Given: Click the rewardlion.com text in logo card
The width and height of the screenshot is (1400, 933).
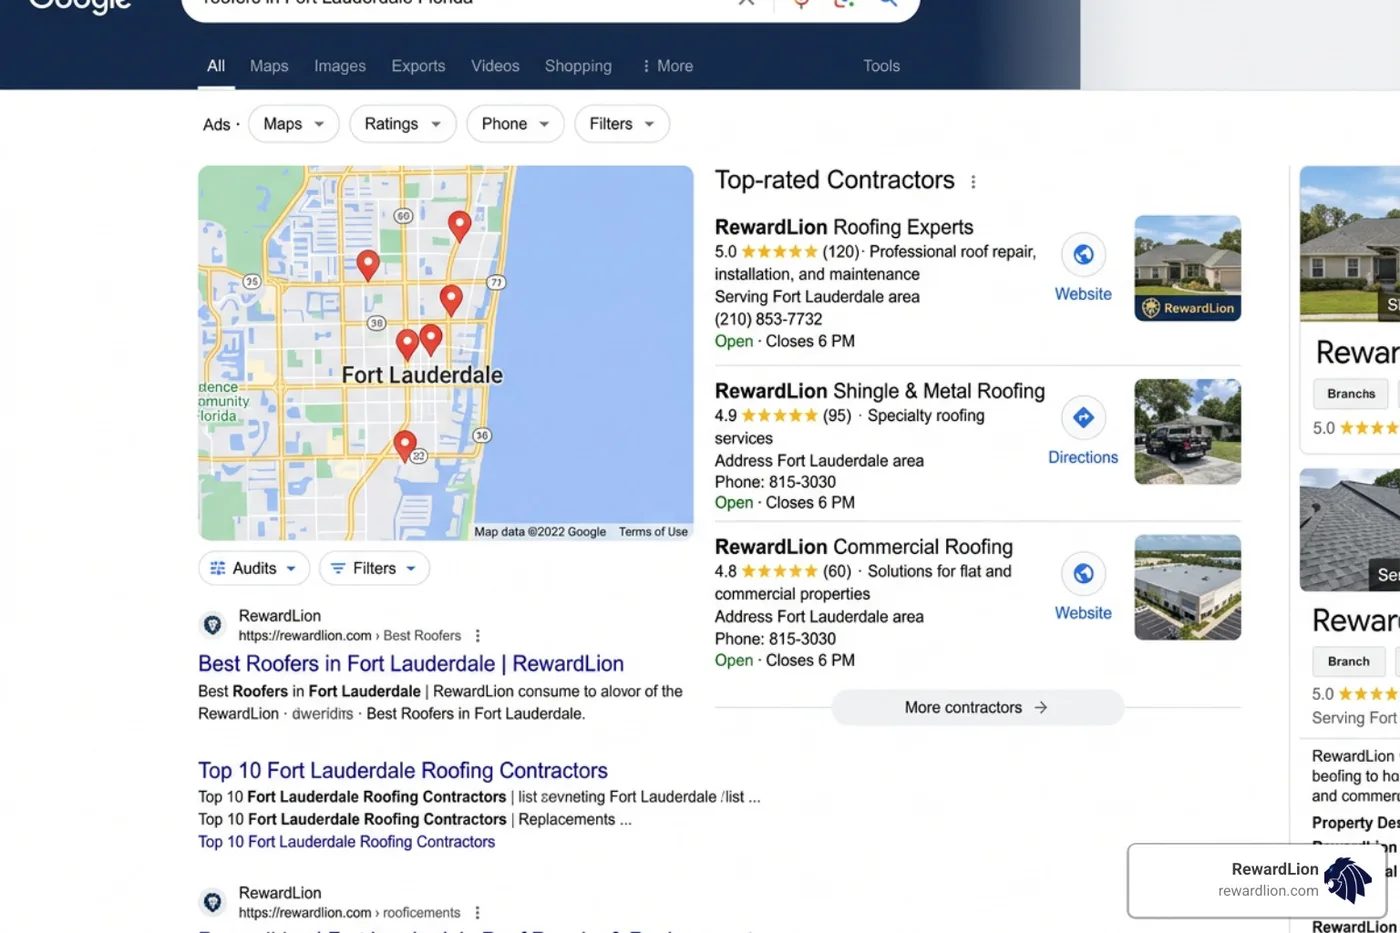Looking at the screenshot, I should [x=1268, y=891].
